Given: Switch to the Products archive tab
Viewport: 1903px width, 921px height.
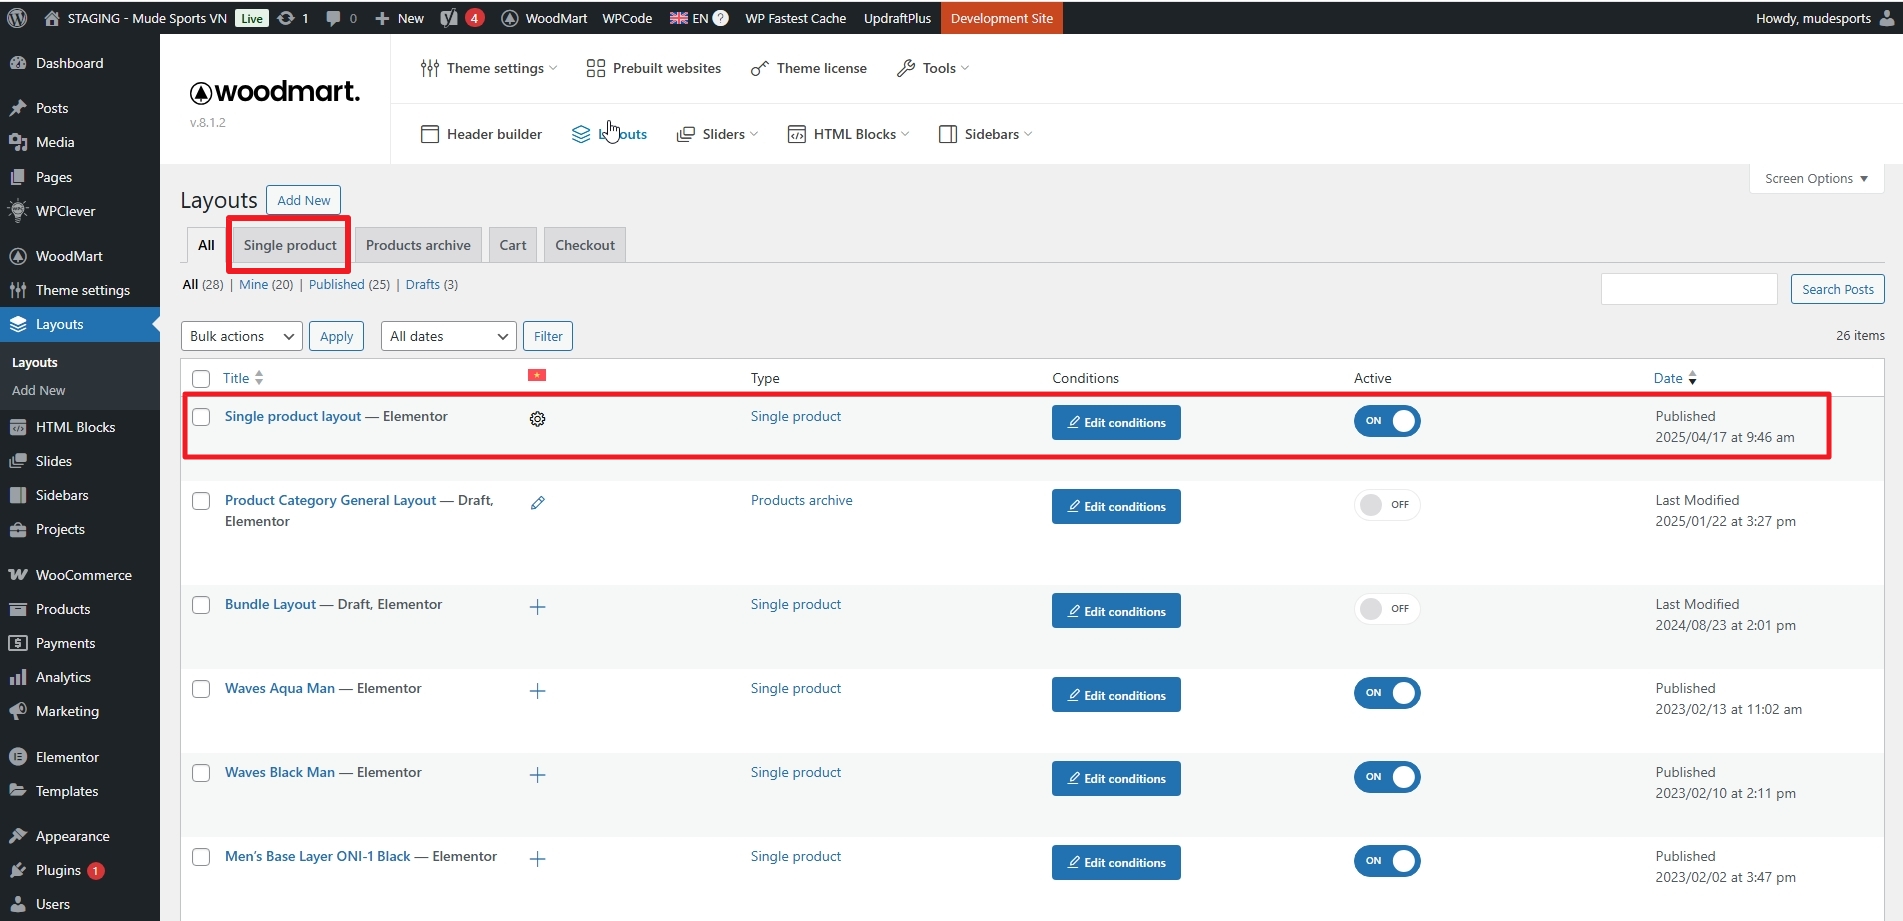Looking at the screenshot, I should click(x=418, y=245).
